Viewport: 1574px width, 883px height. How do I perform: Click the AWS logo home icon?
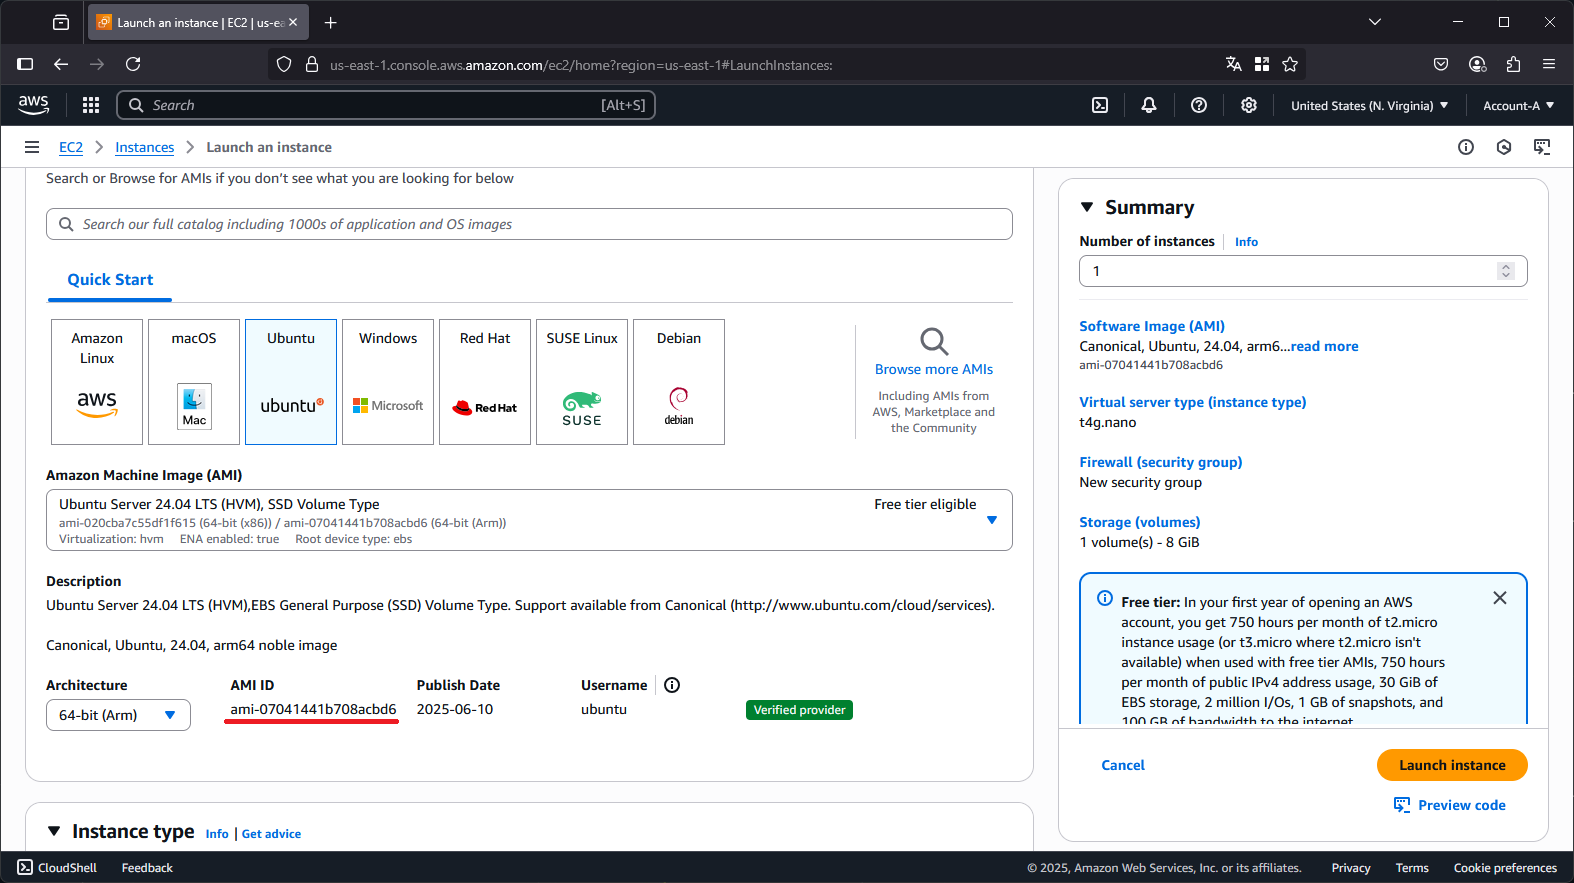pos(33,105)
